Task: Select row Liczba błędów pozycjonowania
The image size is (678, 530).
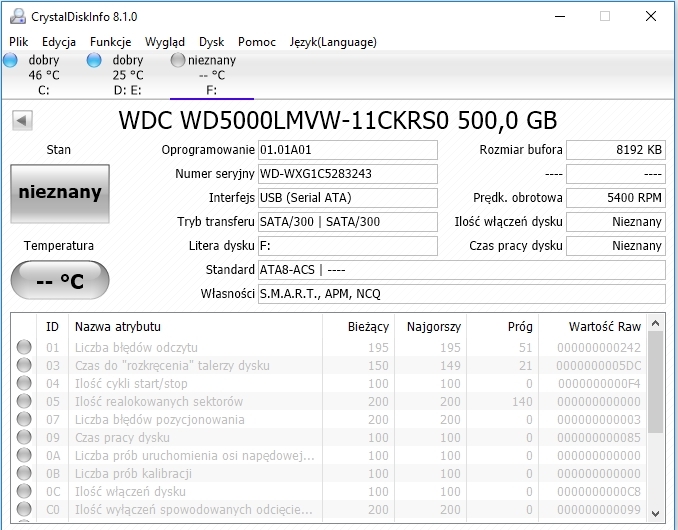Action: (329, 419)
